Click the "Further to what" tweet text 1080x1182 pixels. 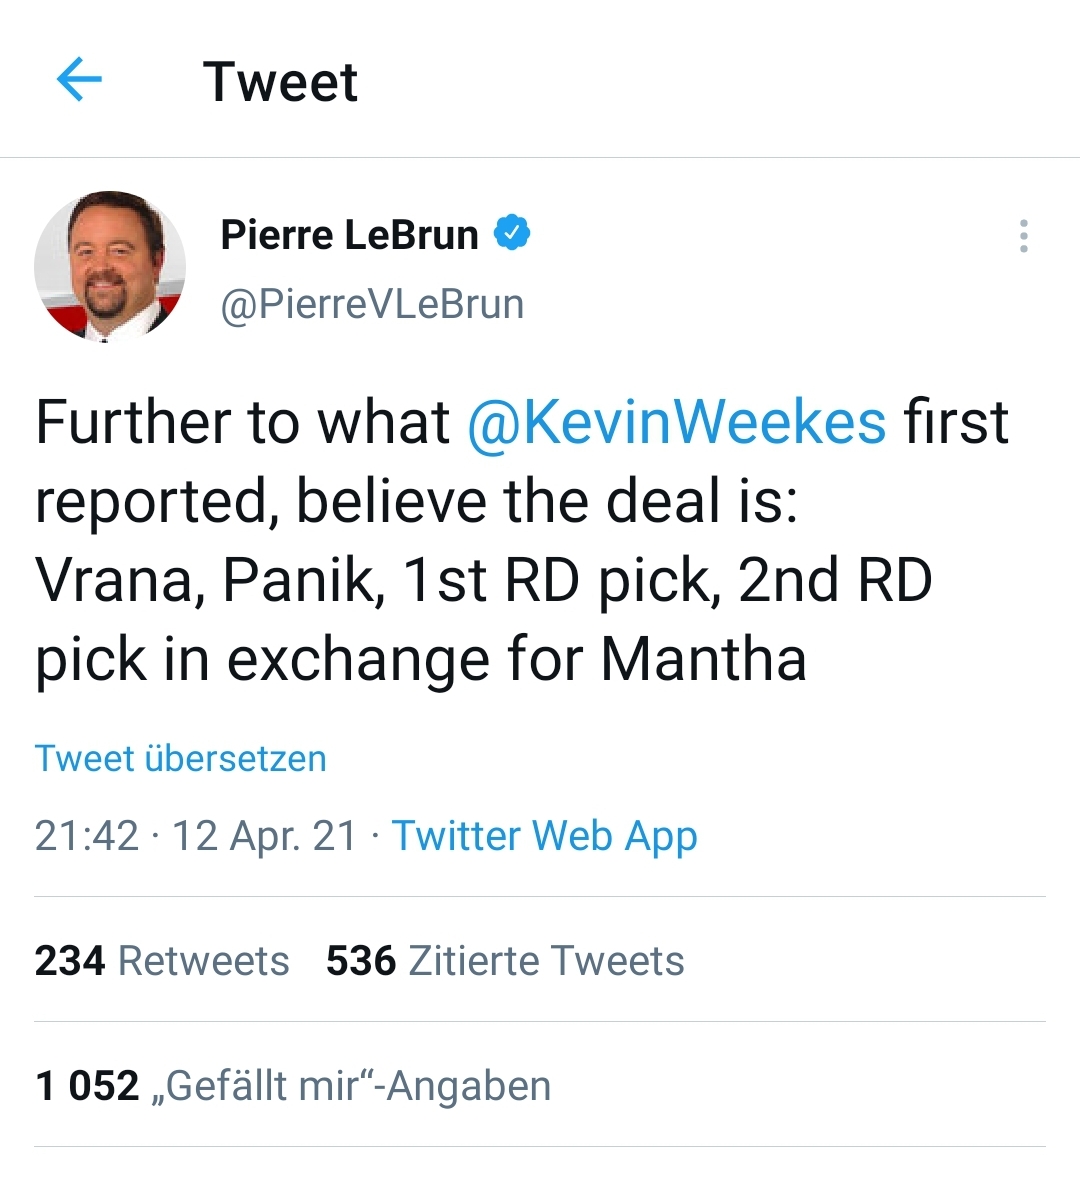(242, 422)
